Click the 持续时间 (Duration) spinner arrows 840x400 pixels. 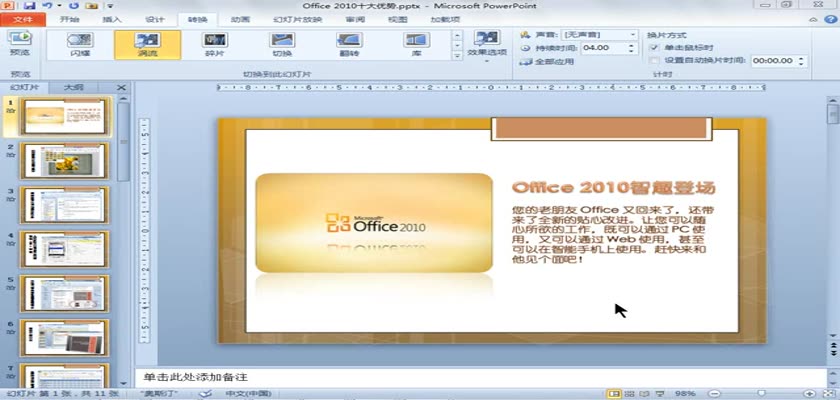coord(631,48)
